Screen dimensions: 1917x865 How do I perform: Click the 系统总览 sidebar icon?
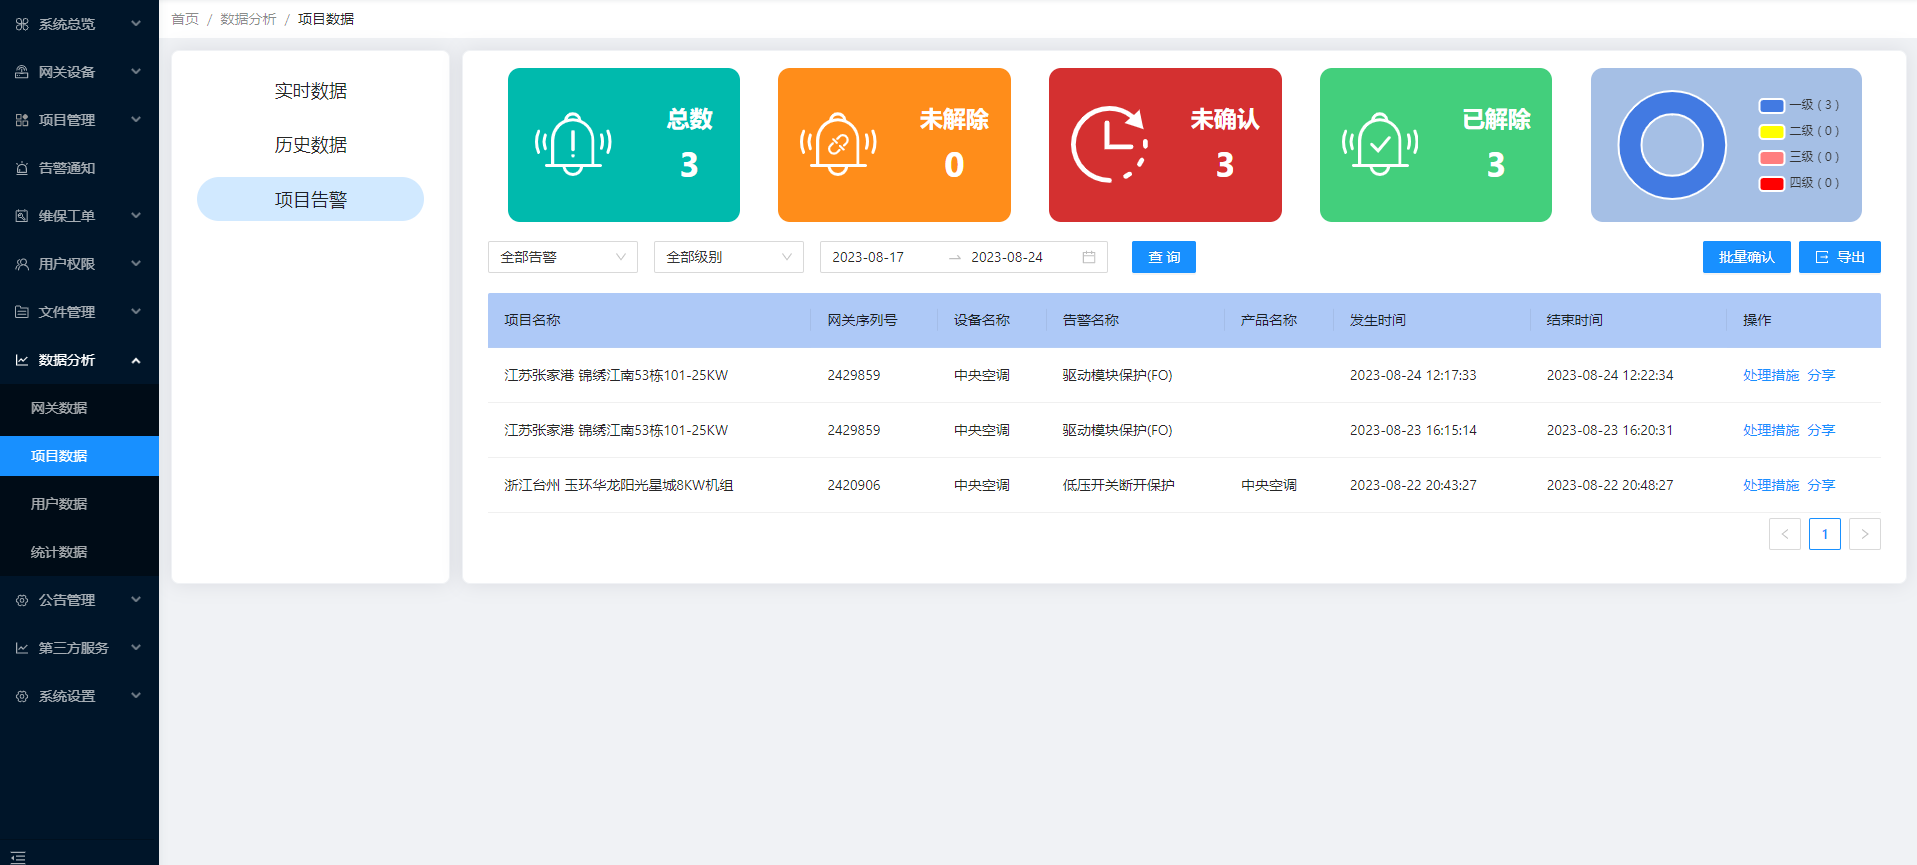(x=22, y=24)
